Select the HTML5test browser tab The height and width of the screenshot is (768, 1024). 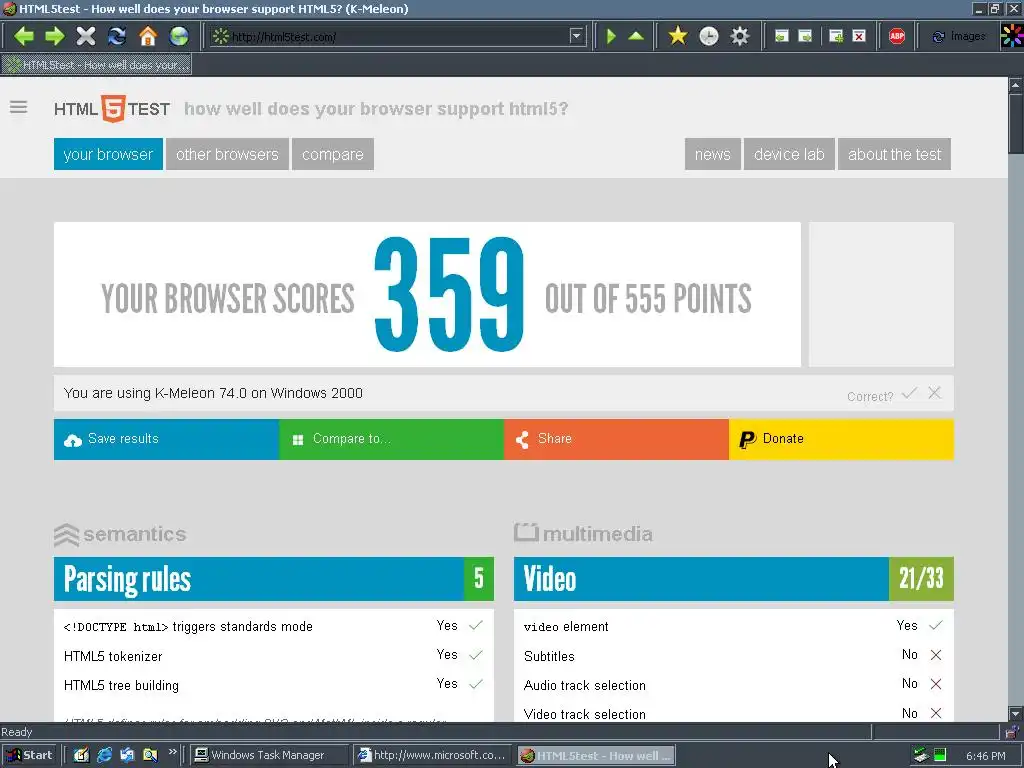tap(97, 65)
